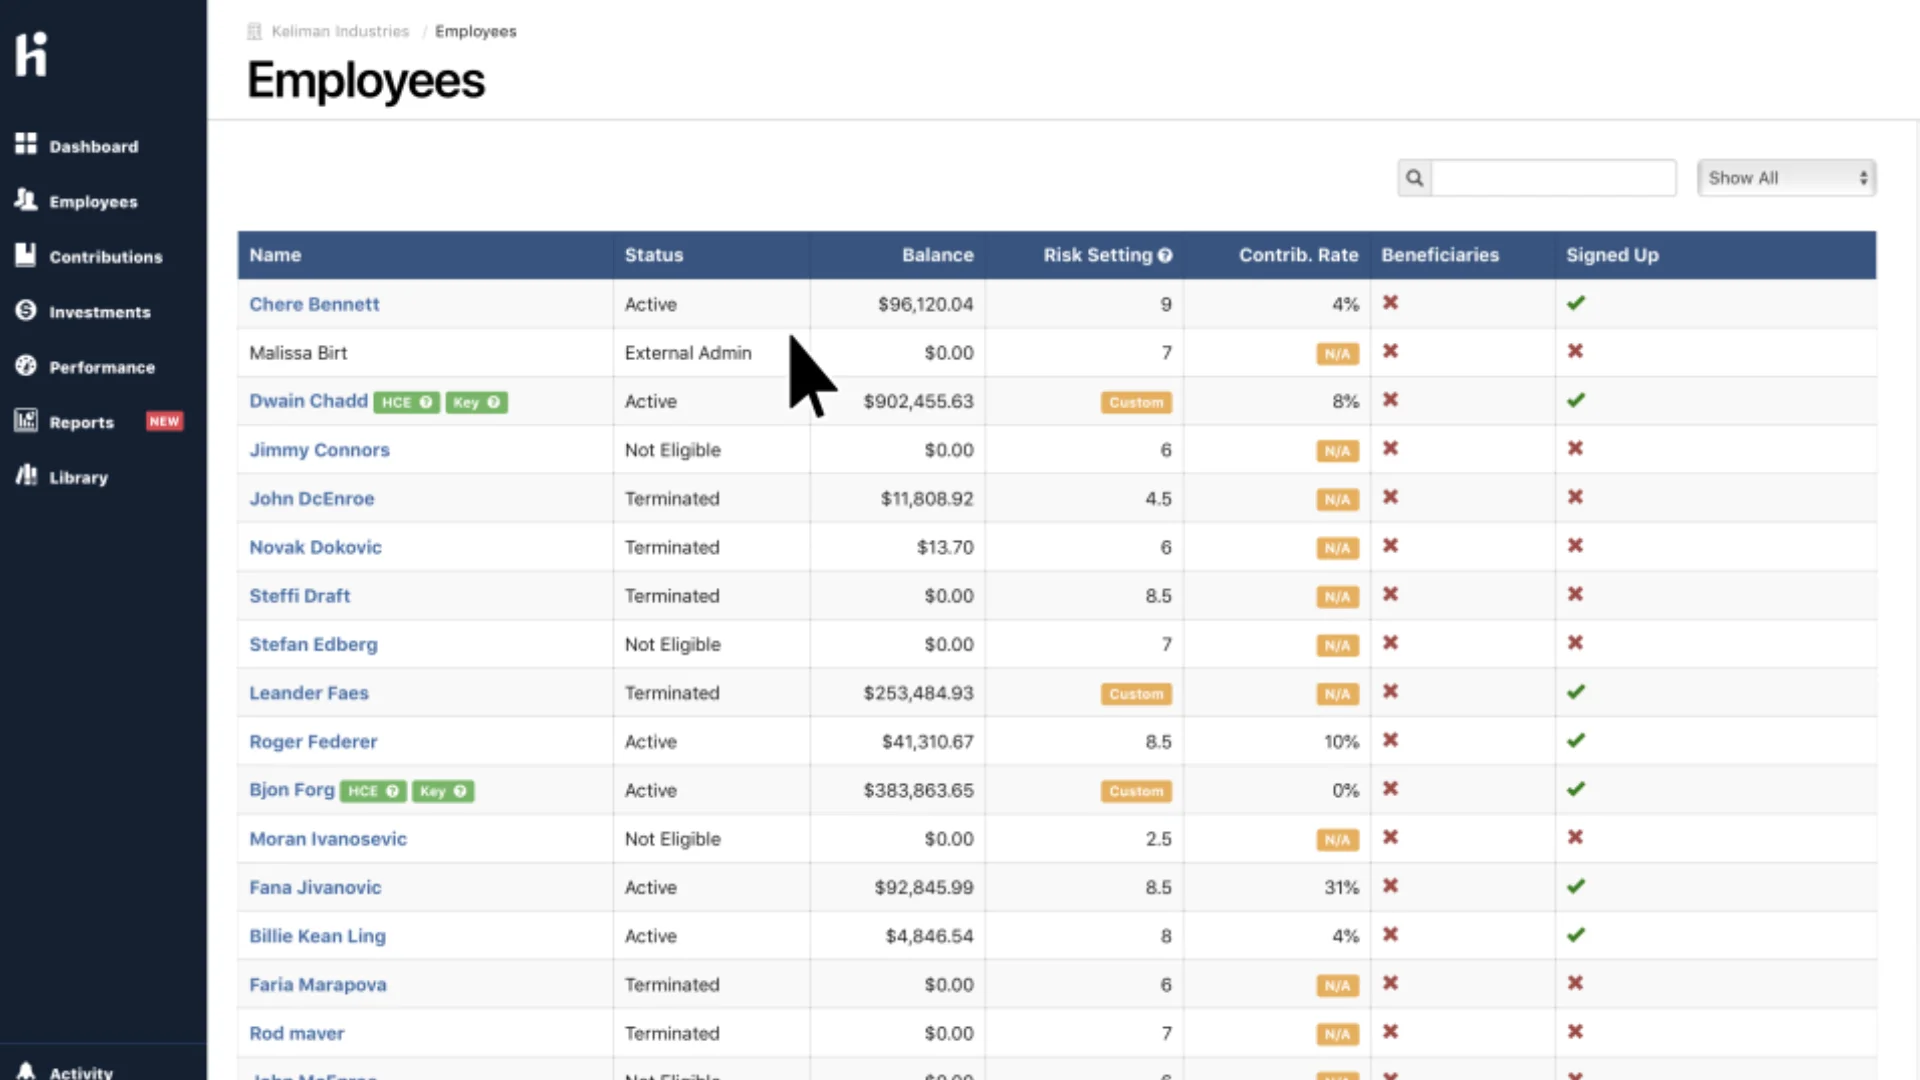Sort by the Signed Up column header
1920x1080 pixels.
tap(1612, 255)
